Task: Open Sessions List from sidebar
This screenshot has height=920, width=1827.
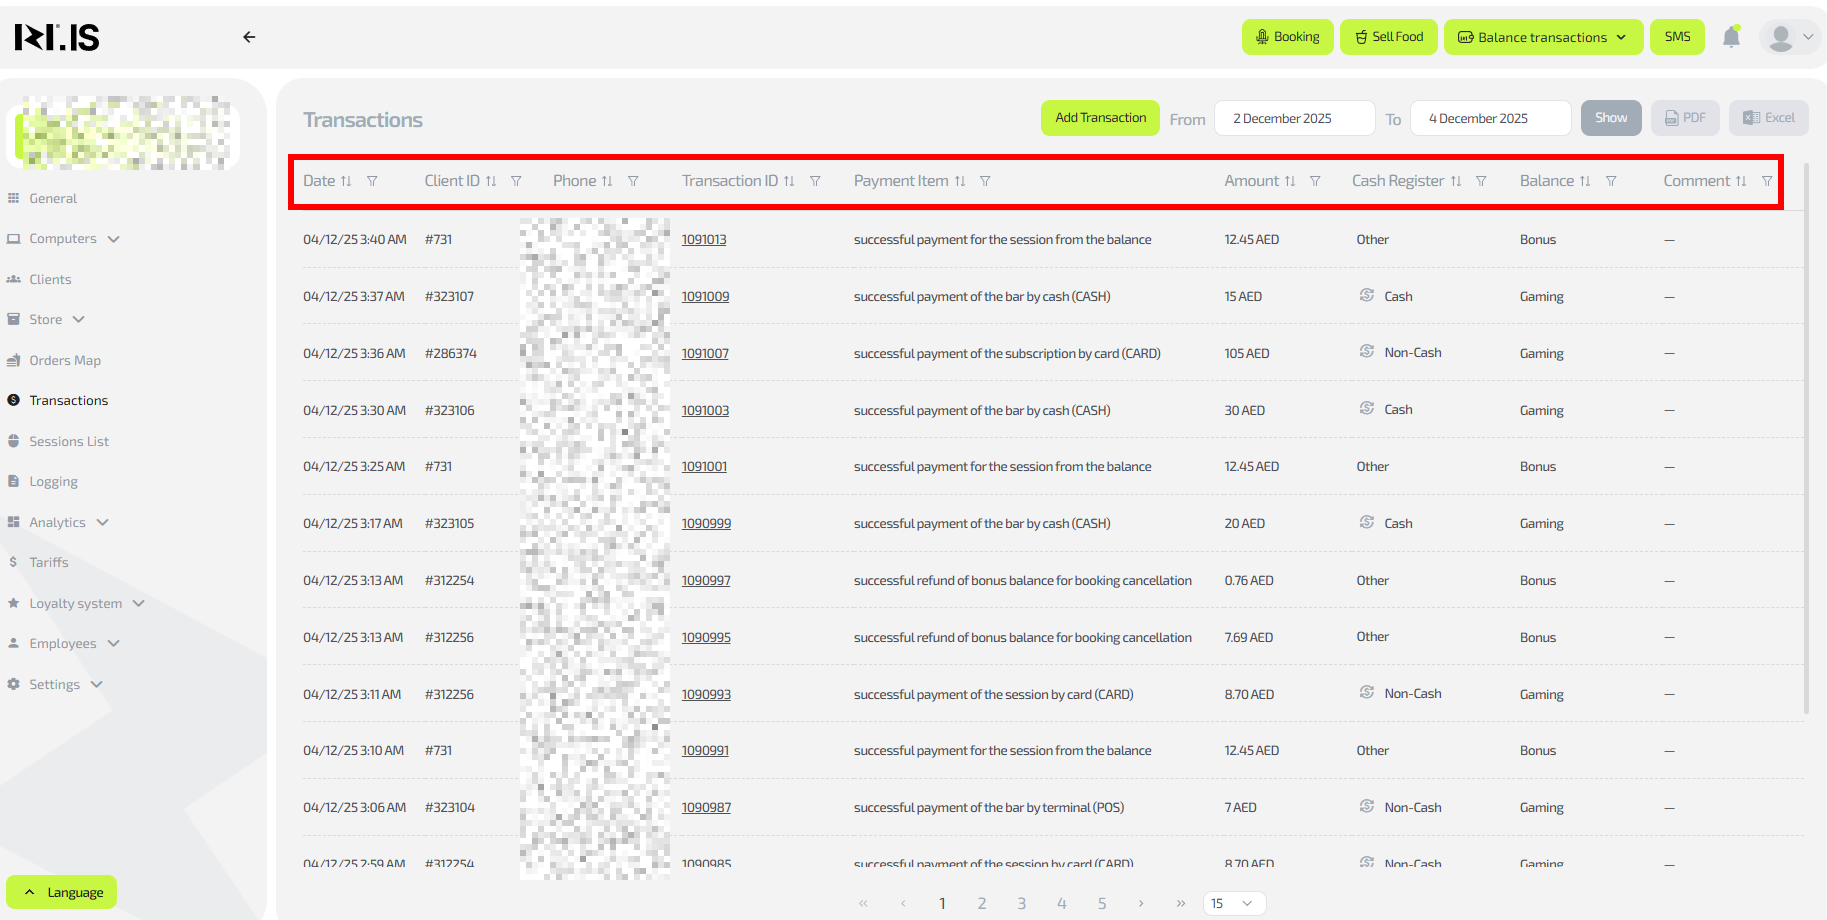Action: [69, 441]
